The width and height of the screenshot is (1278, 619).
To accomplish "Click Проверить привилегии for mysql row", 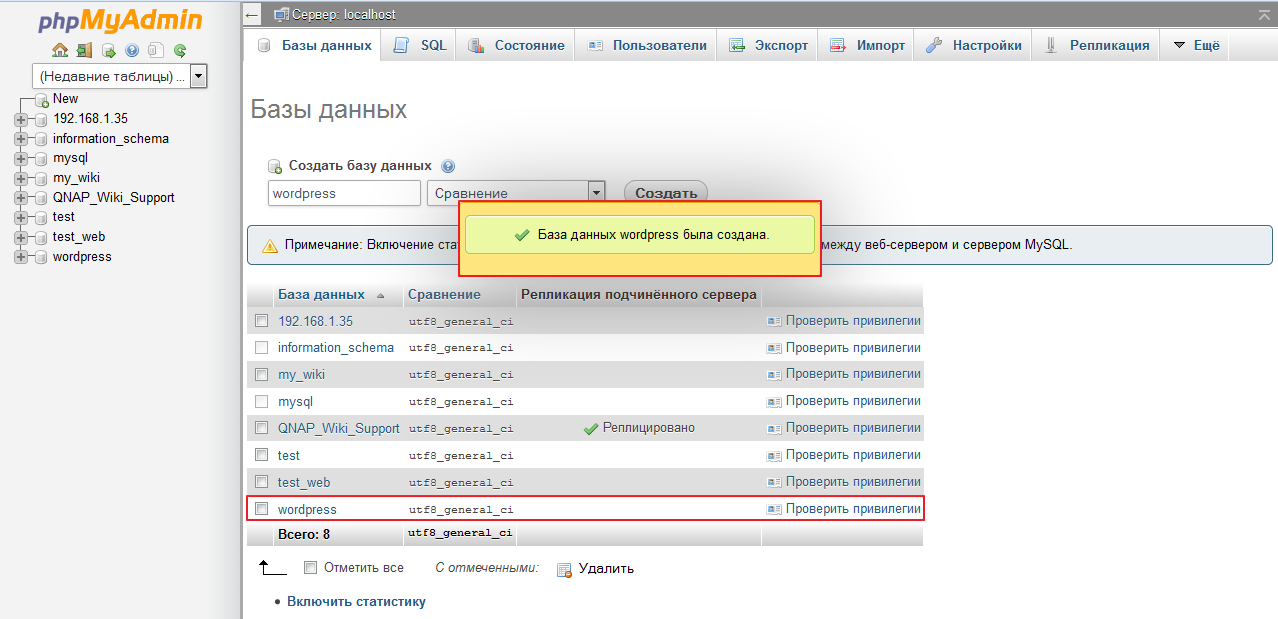I will pyautogui.click(x=844, y=401).
